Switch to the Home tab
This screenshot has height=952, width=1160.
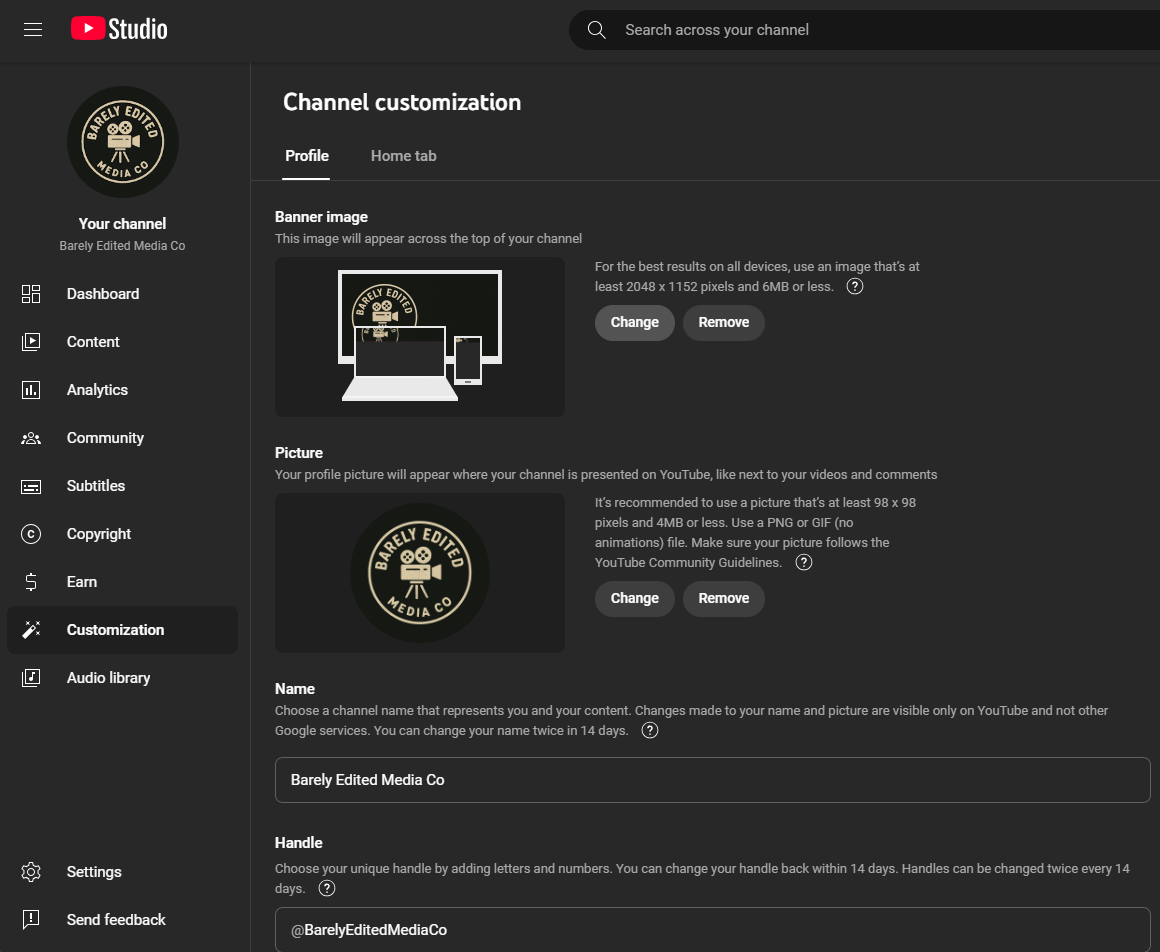403,156
